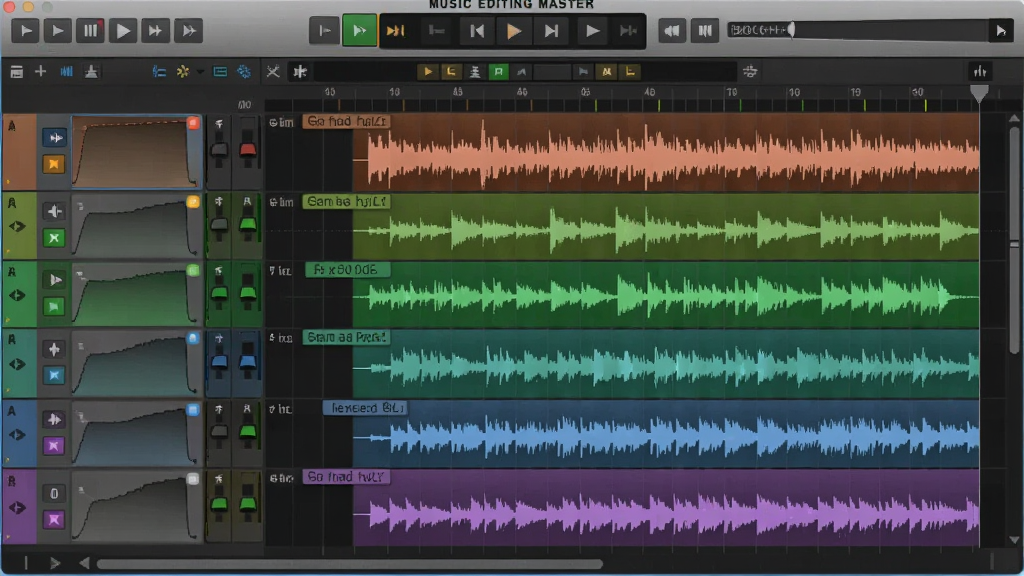1024x576 pixels.
Task: Click the blue level bars icon in the toolbar
Action: point(67,72)
